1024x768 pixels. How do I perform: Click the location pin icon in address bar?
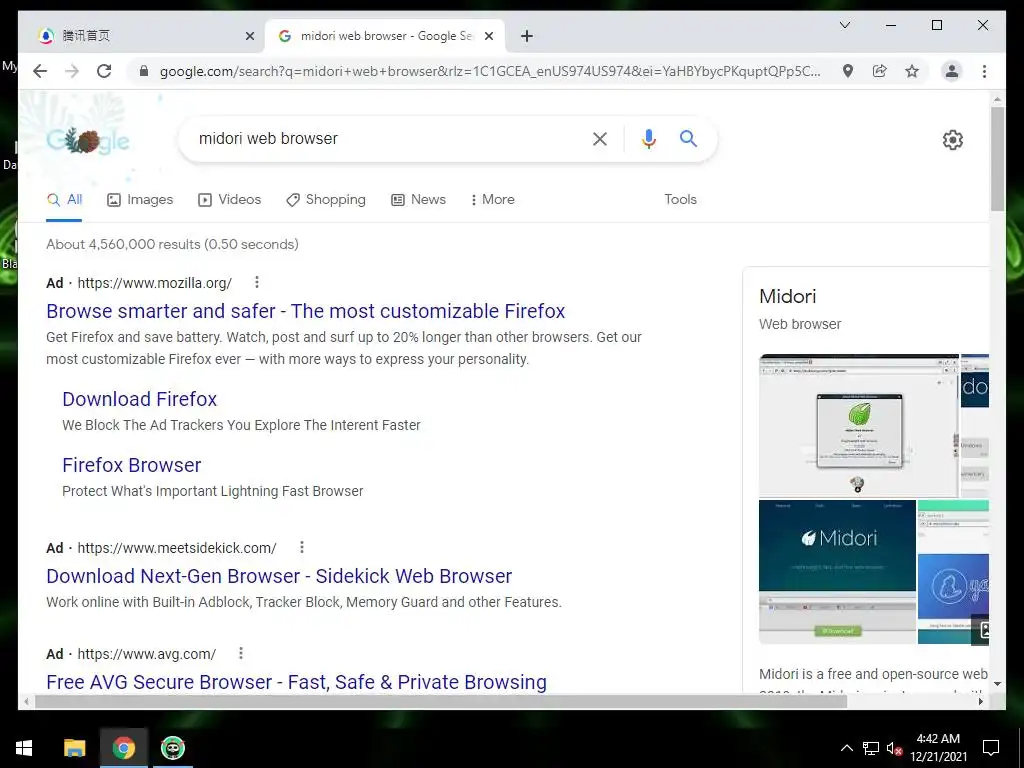[x=848, y=71]
